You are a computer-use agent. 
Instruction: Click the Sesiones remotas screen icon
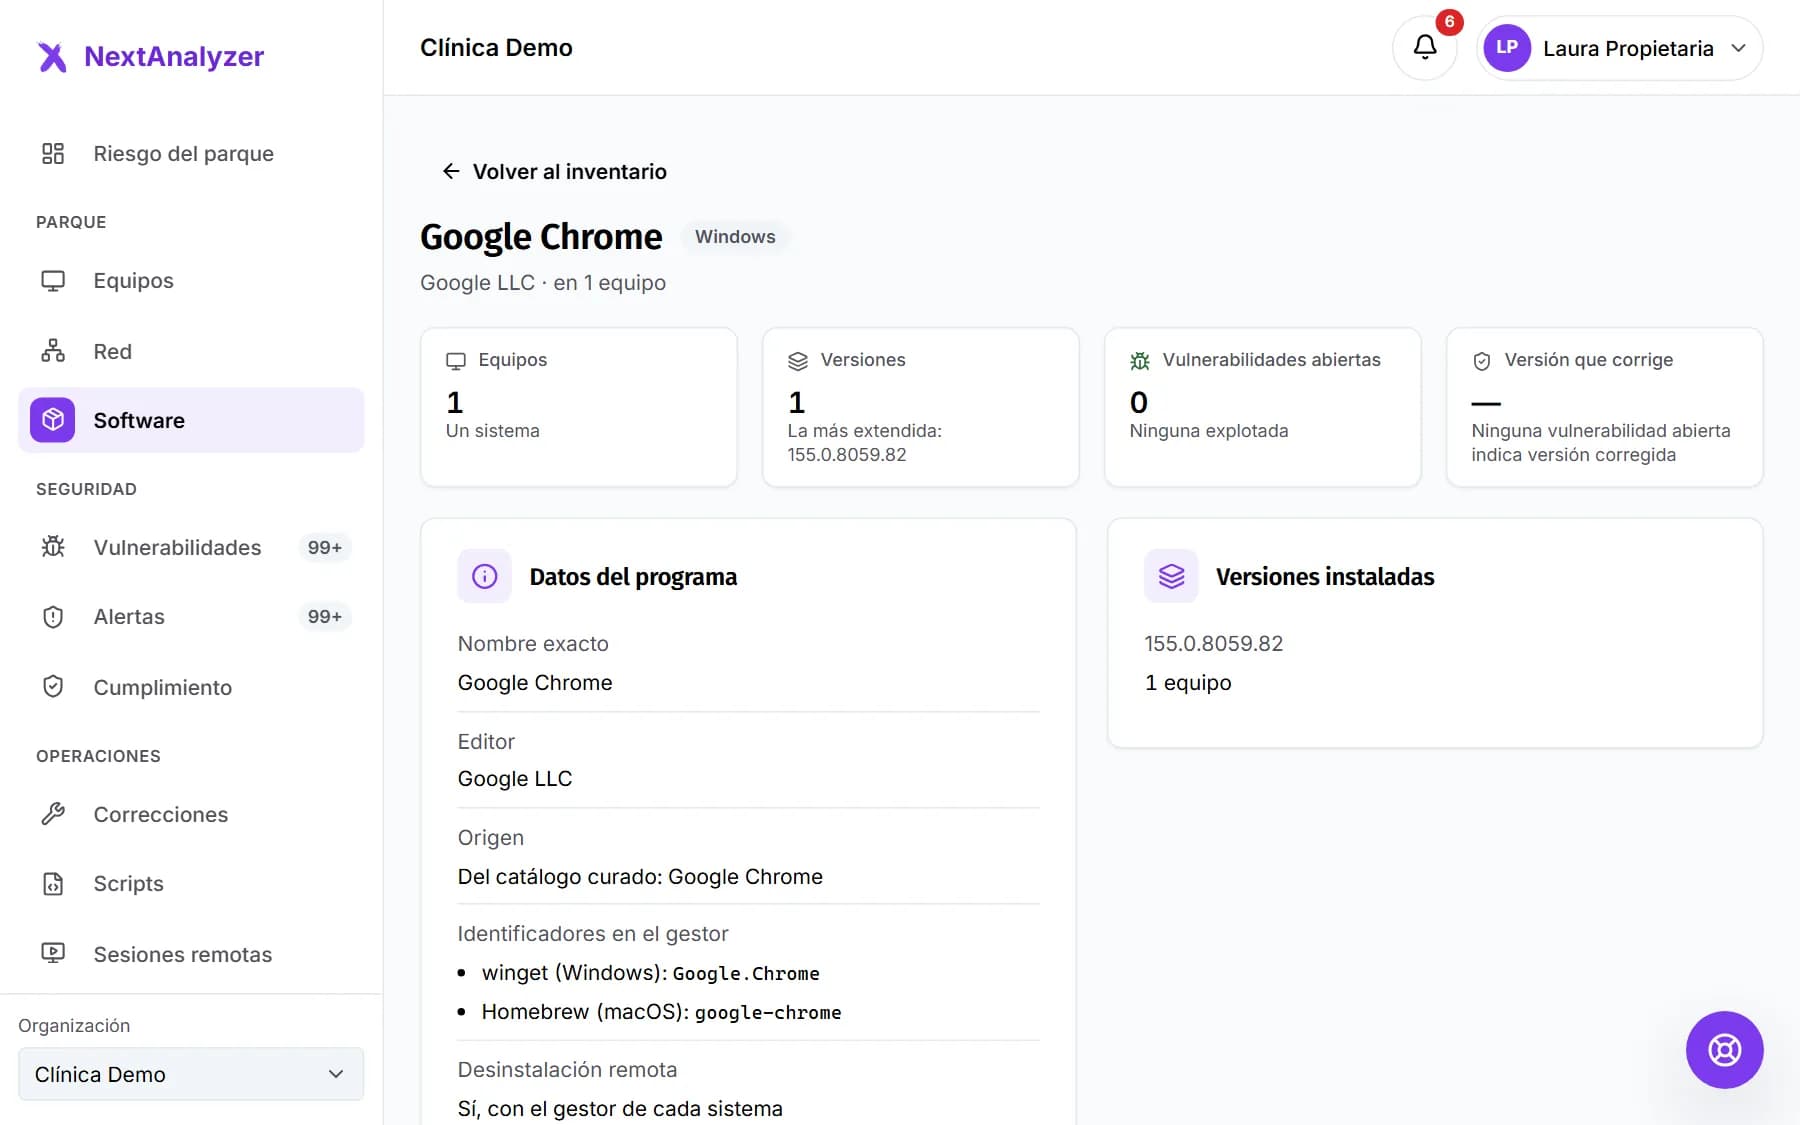click(x=53, y=954)
